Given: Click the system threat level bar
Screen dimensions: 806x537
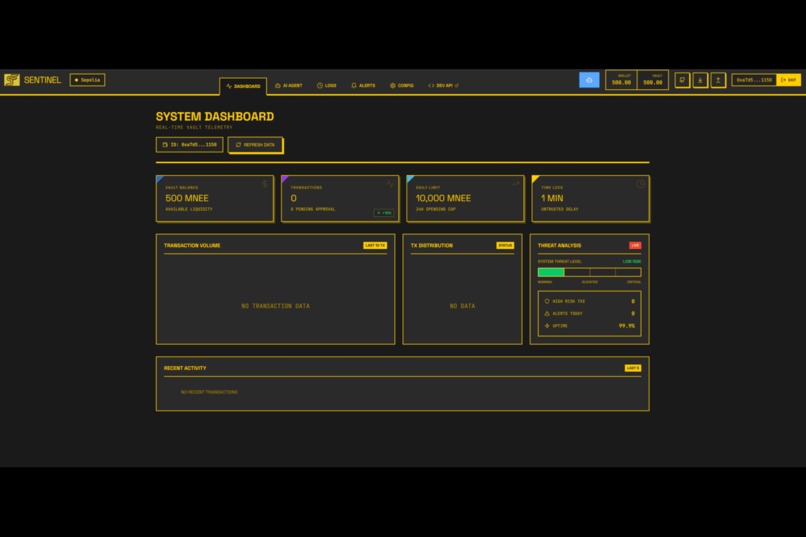Looking at the screenshot, I should click(x=589, y=272).
